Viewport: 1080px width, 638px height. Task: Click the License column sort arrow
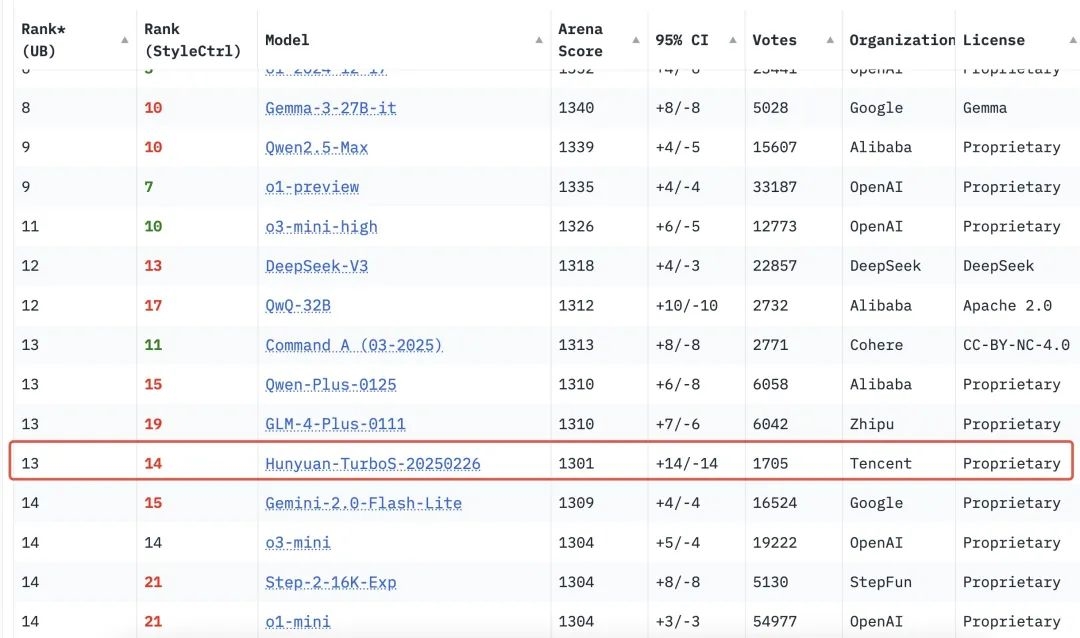pyautogui.click(x=1070, y=40)
